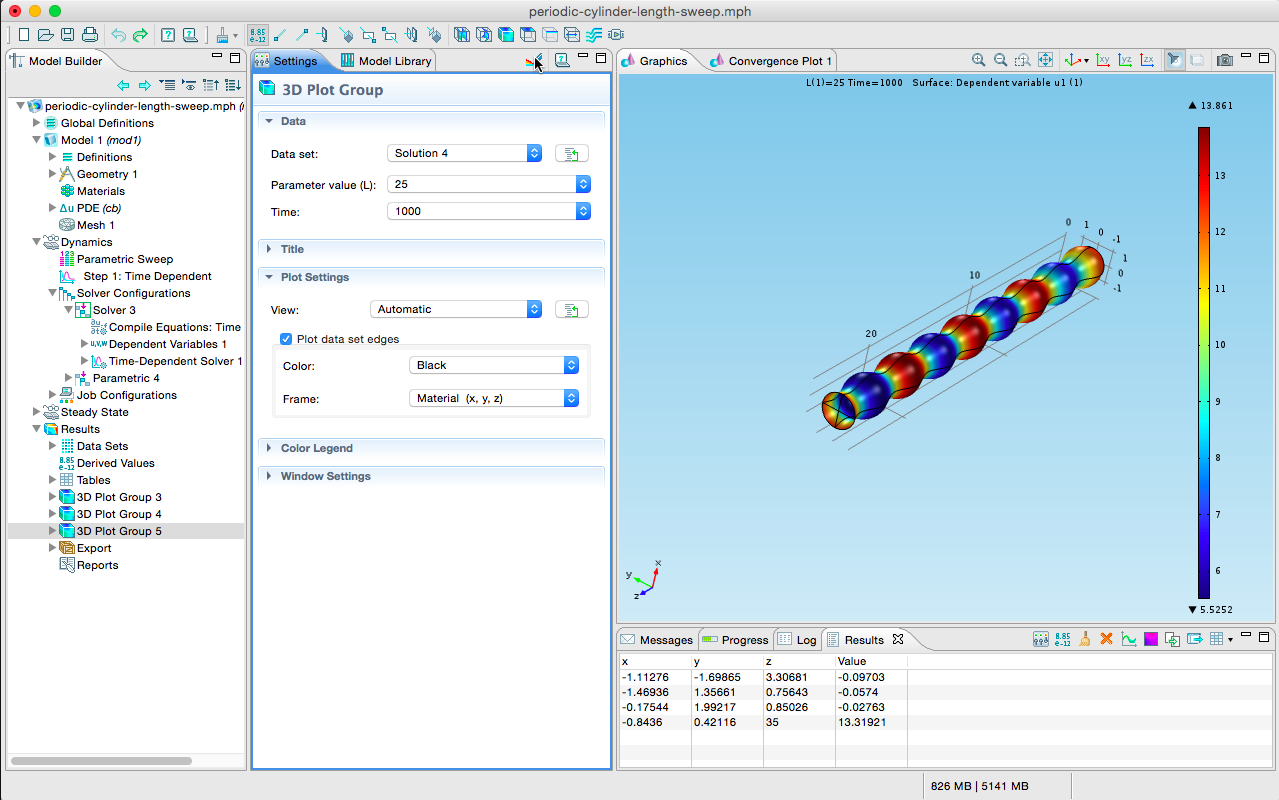Viewport: 1279px width, 800px height.
Task: Click the Zoom box icon
Action: pos(1023,60)
